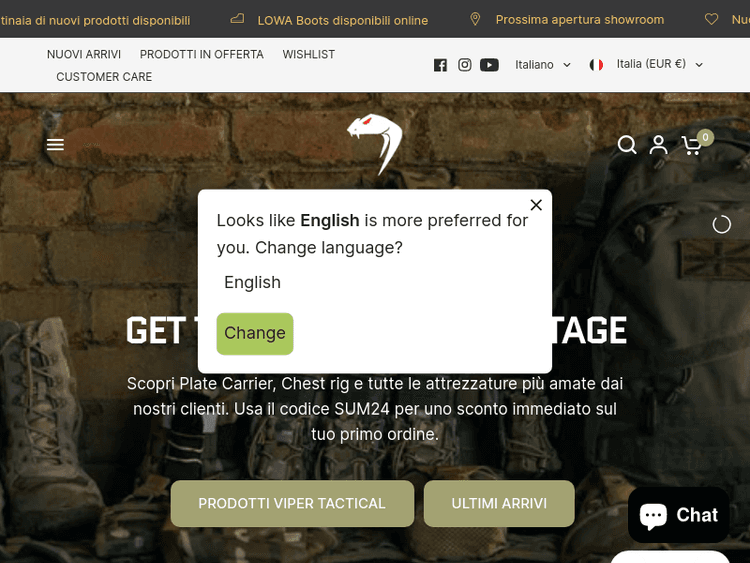Open the Shopify Chat widget
This screenshot has width=750, height=563.
[x=678, y=515]
